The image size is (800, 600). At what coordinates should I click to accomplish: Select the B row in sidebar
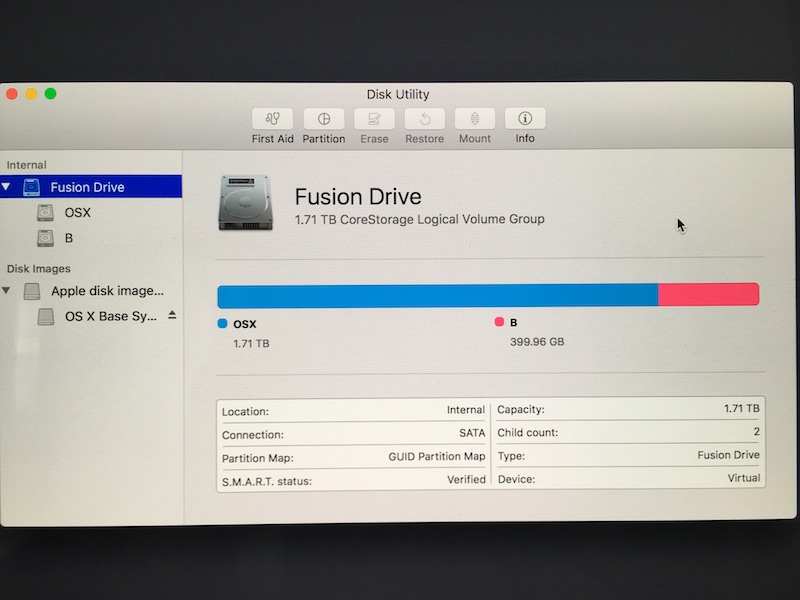91,238
